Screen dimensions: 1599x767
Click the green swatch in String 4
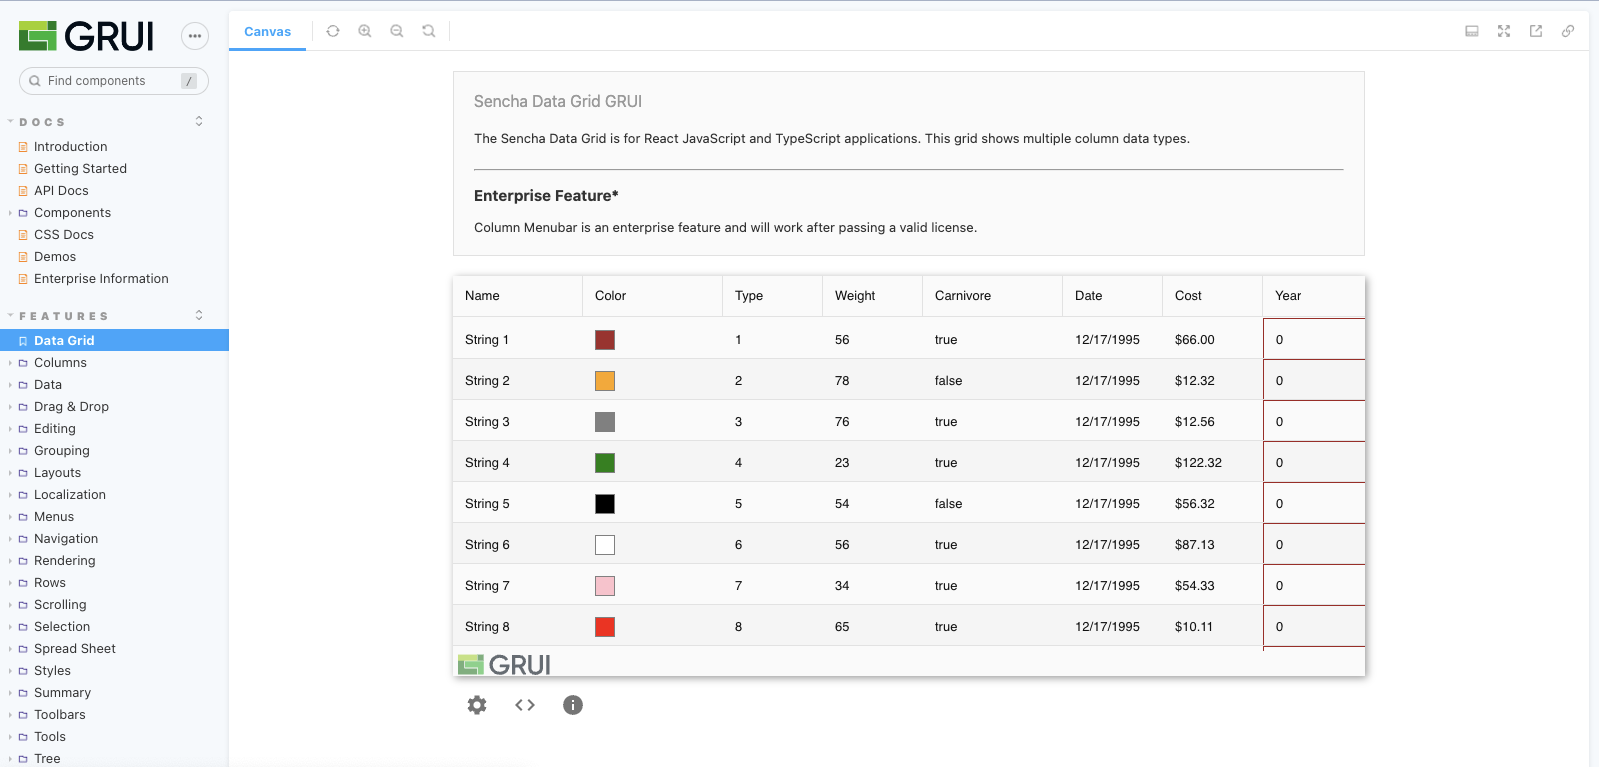(x=605, y=463)
